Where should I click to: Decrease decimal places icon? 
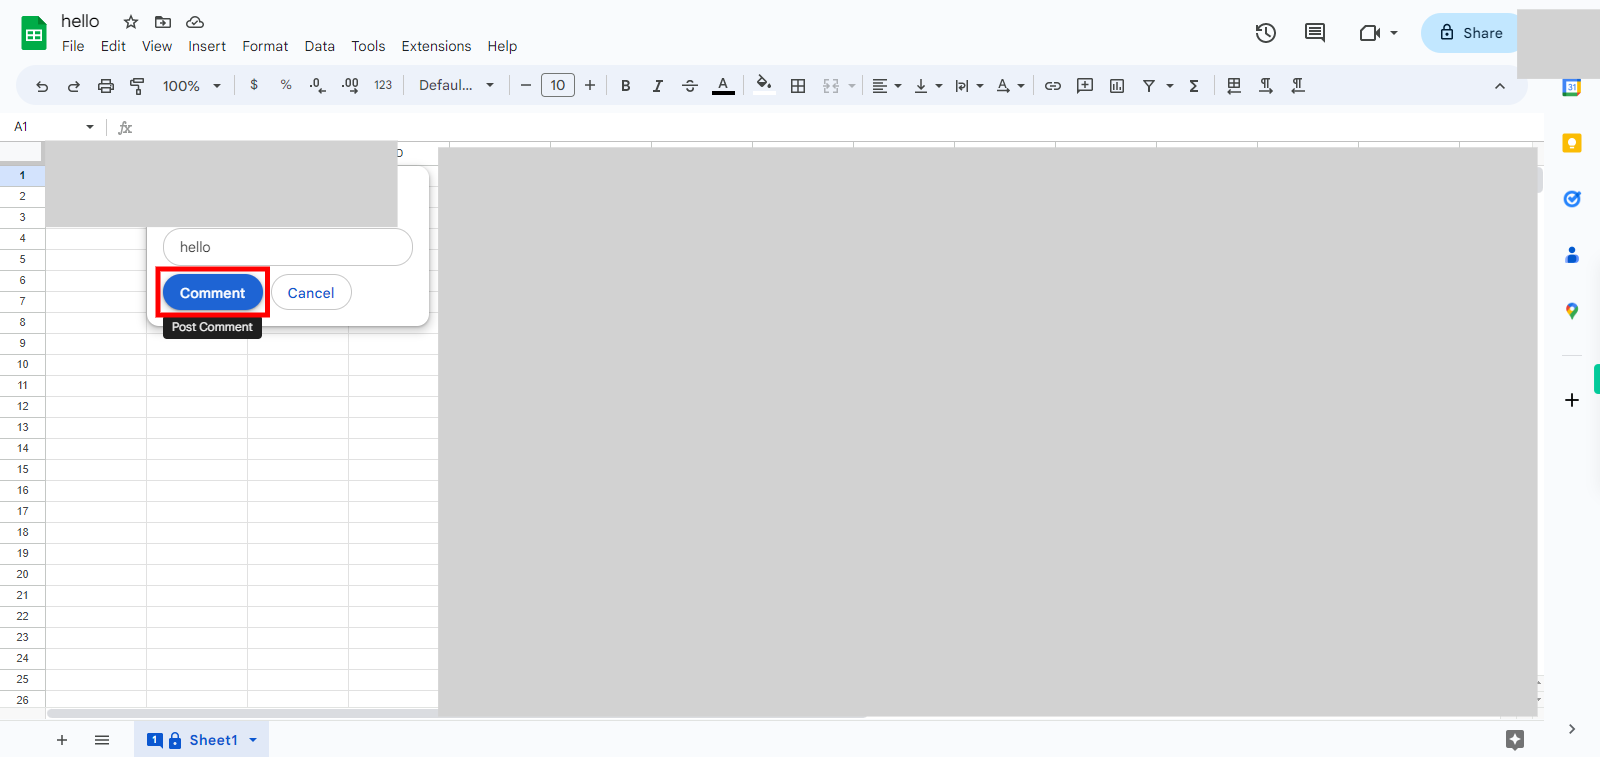(318, 85)
